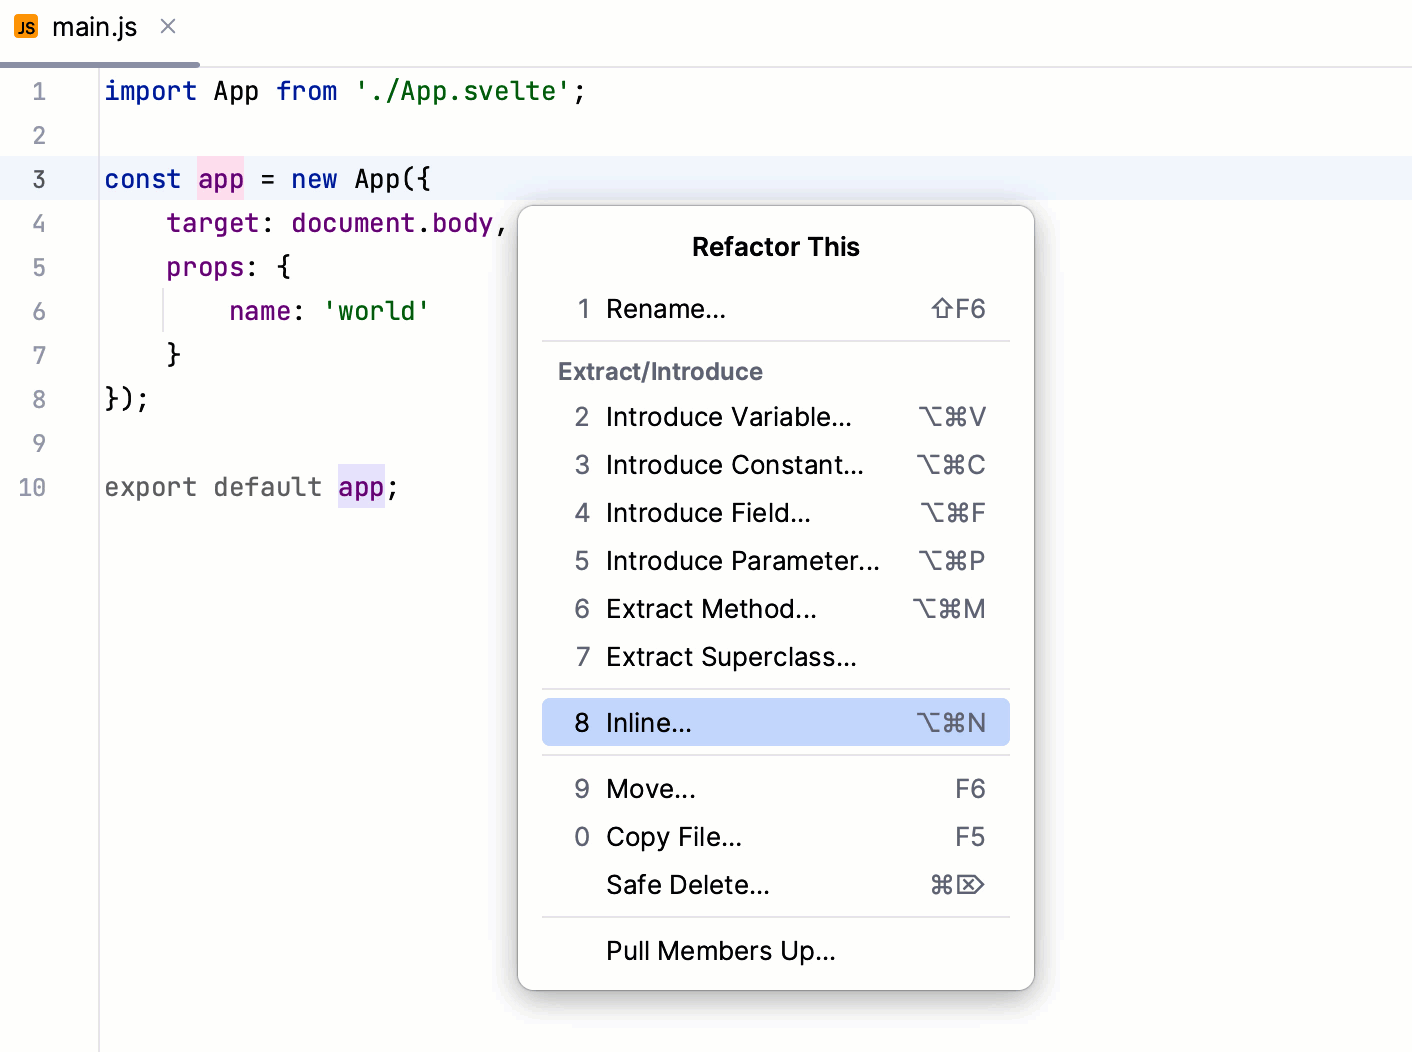Viewport: 1412px width, 1052px height.
Task: Switch to the main.js tab
Action: pyautogui.click(x=95, y=26)
